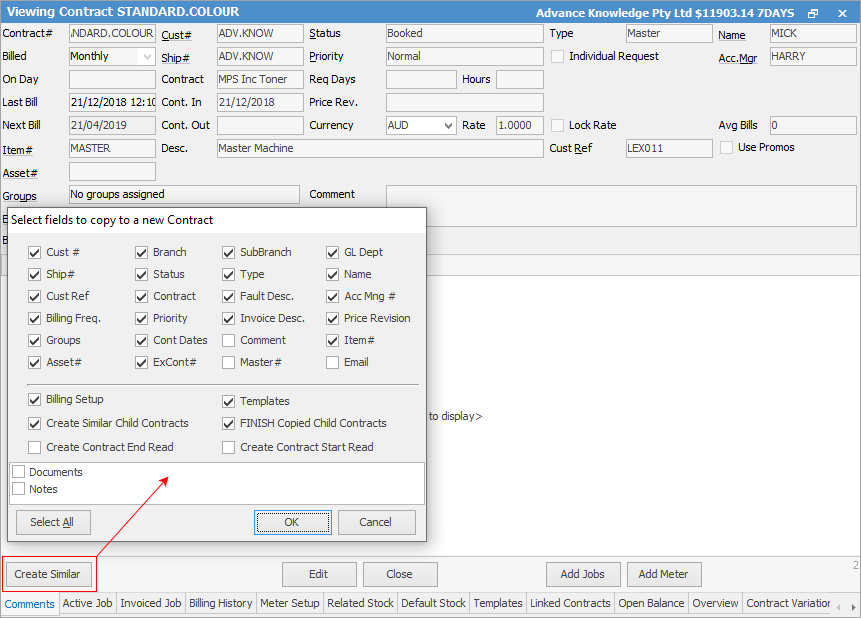Select the Linked Contracts tab
Screen dimensions: 861x618
tap(570, 603)
